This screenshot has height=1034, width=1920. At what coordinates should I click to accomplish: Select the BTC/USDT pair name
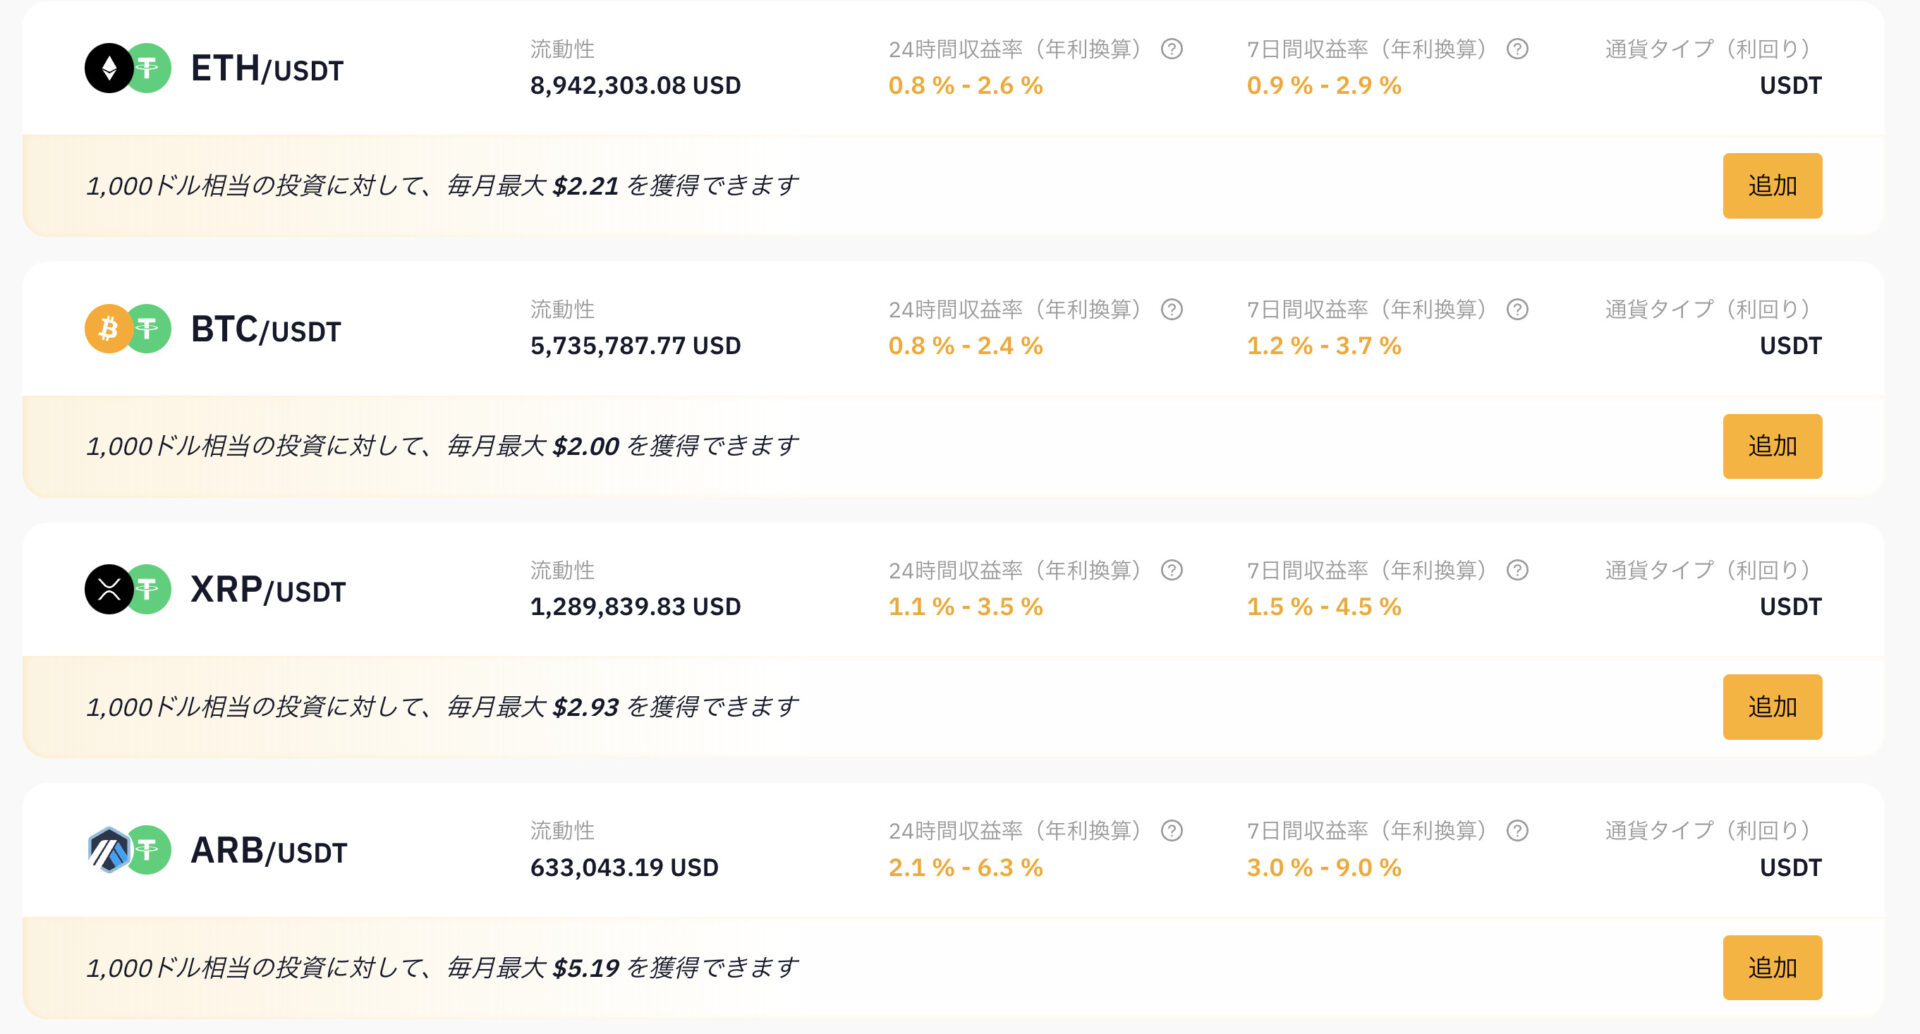coord(266,329)
